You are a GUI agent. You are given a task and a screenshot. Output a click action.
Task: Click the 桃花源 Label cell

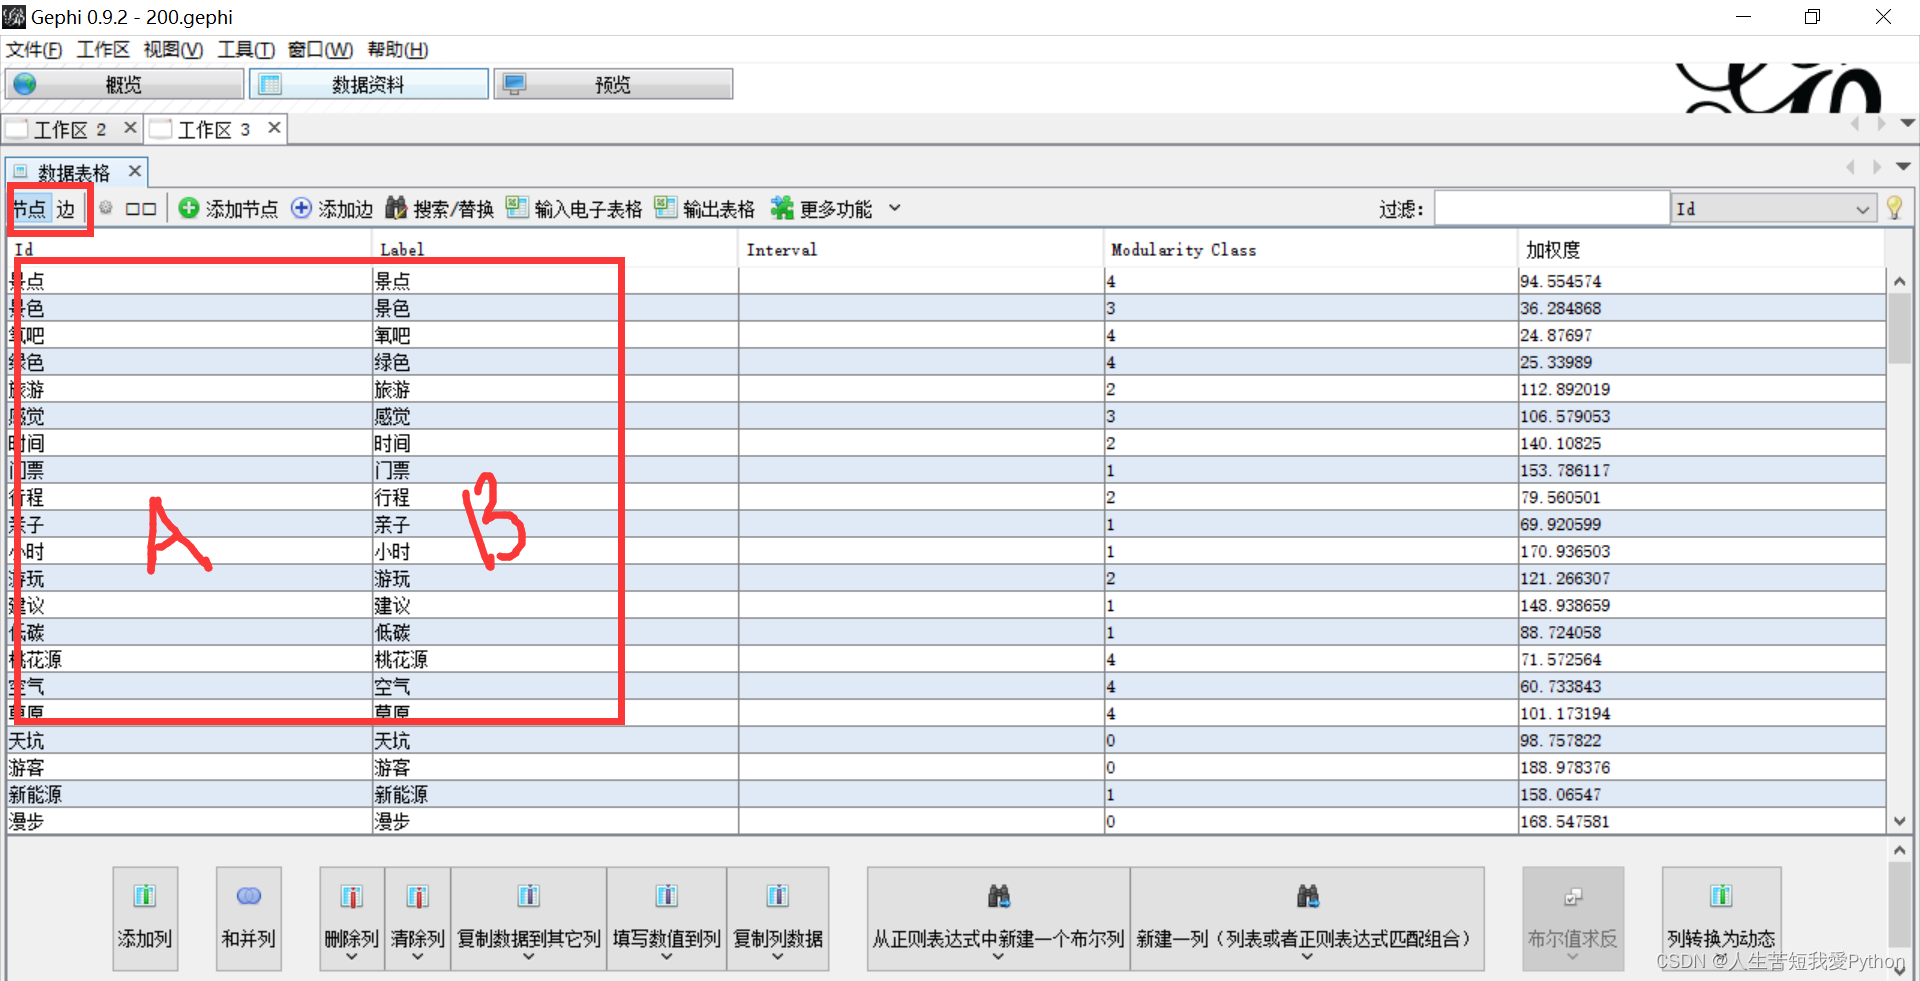[555, 660]
